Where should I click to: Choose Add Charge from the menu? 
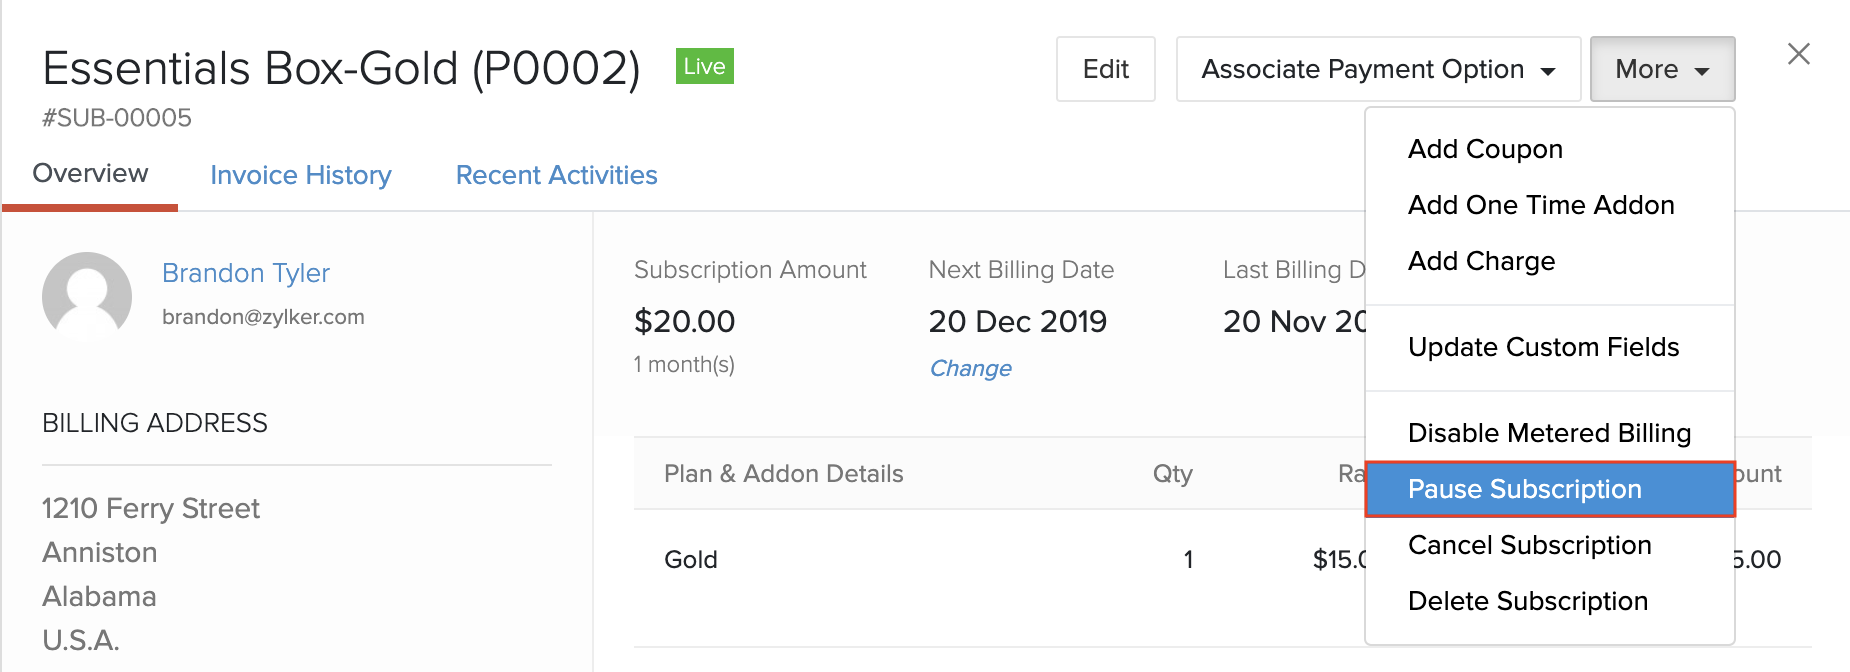(x=1481, y=261)
